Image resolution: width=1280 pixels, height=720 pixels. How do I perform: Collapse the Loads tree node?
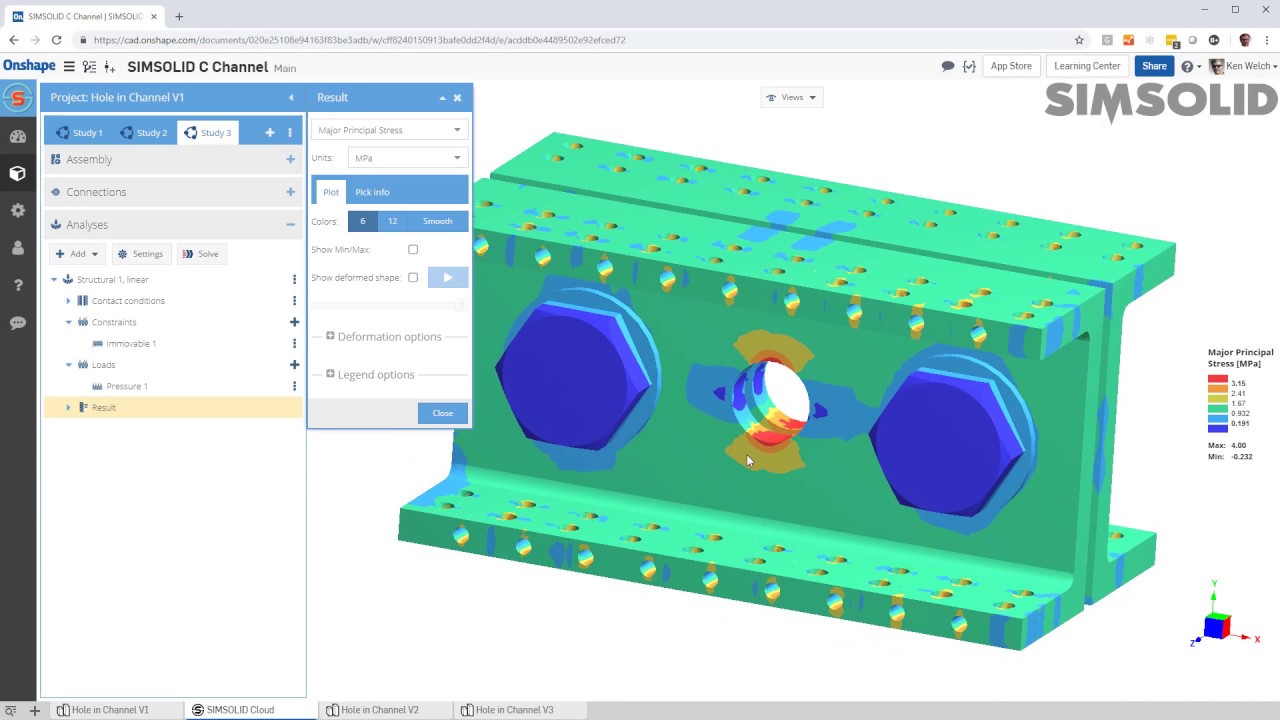tap(68, 365)
